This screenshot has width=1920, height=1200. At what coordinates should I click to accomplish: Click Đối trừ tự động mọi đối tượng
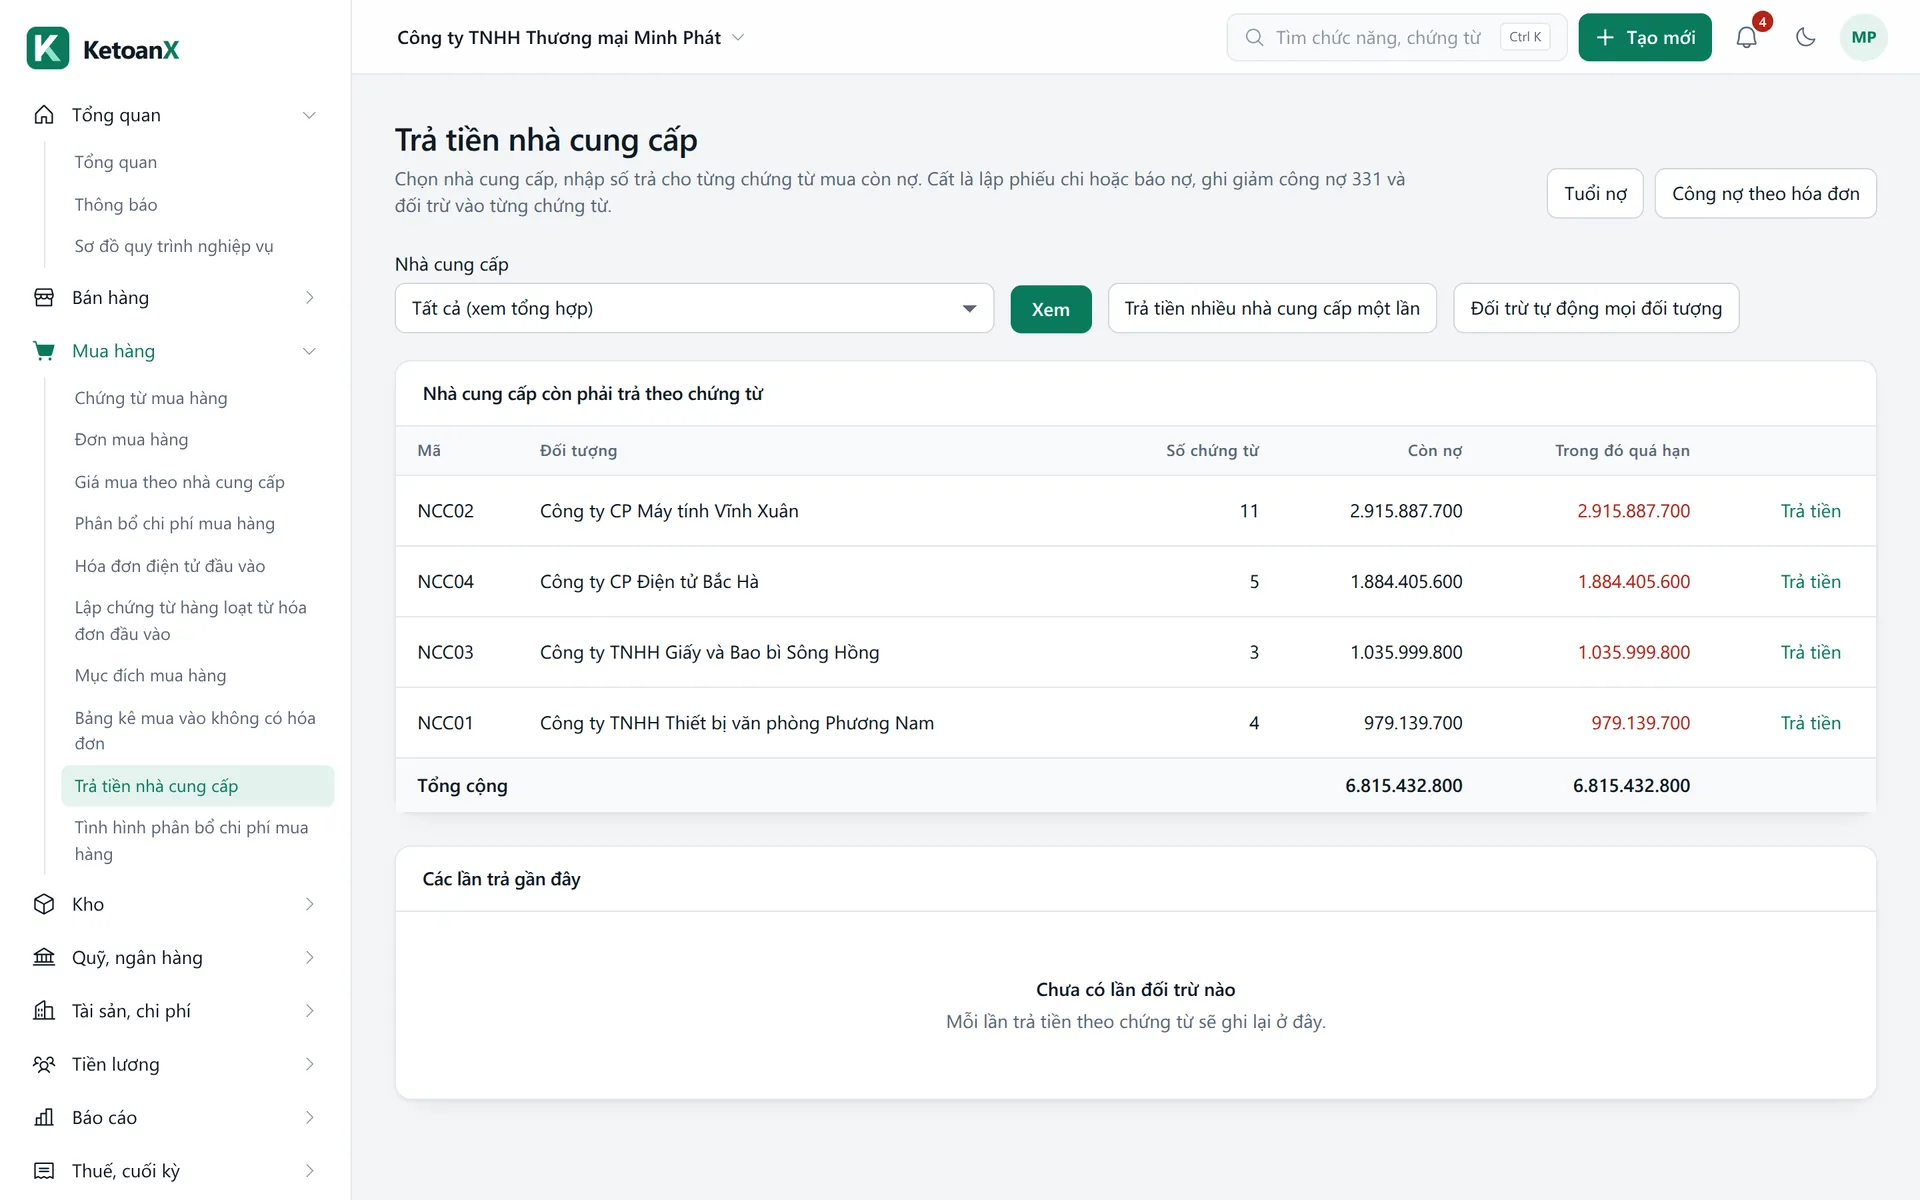(1596, 308)
